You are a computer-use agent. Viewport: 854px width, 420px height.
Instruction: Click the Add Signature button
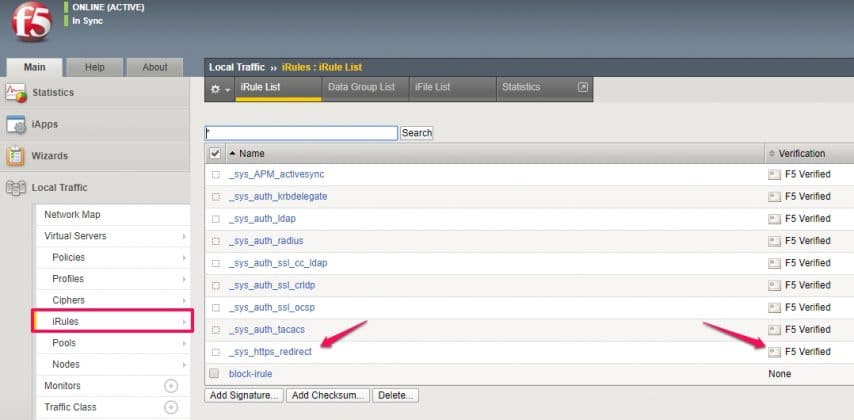(x=244, y=396)
